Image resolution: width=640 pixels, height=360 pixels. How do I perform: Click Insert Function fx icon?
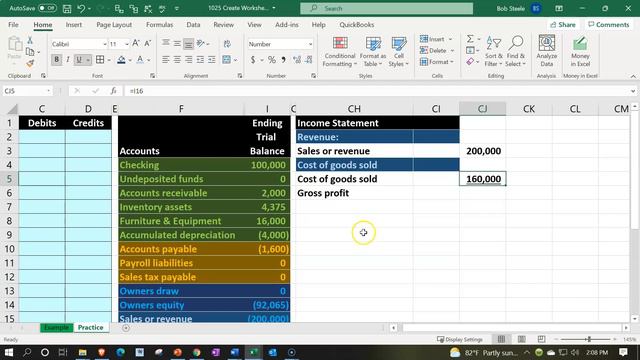[x=113, y=91]
